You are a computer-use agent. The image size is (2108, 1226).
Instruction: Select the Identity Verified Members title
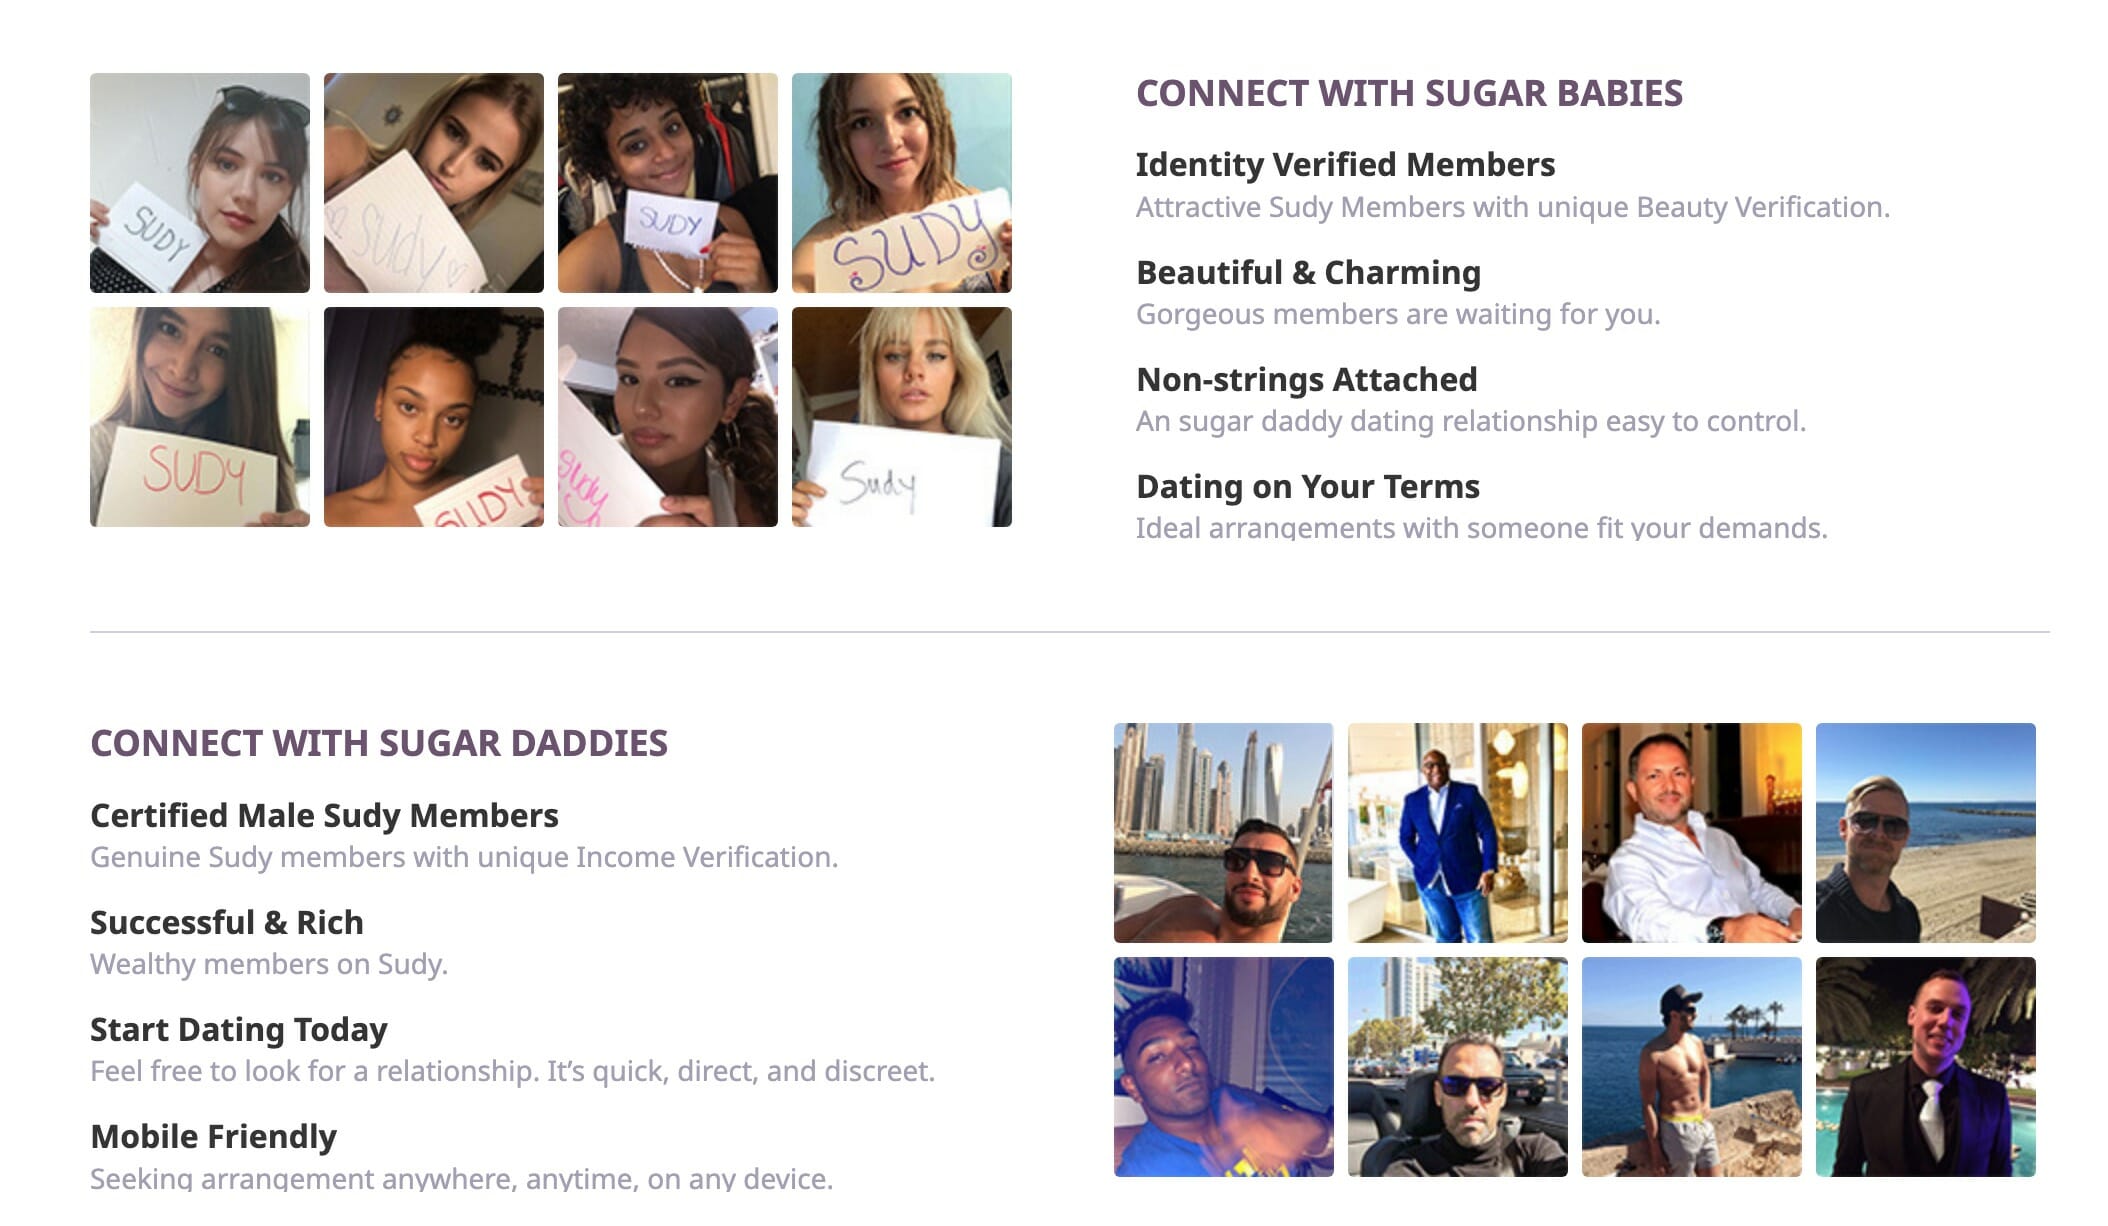1345,164
